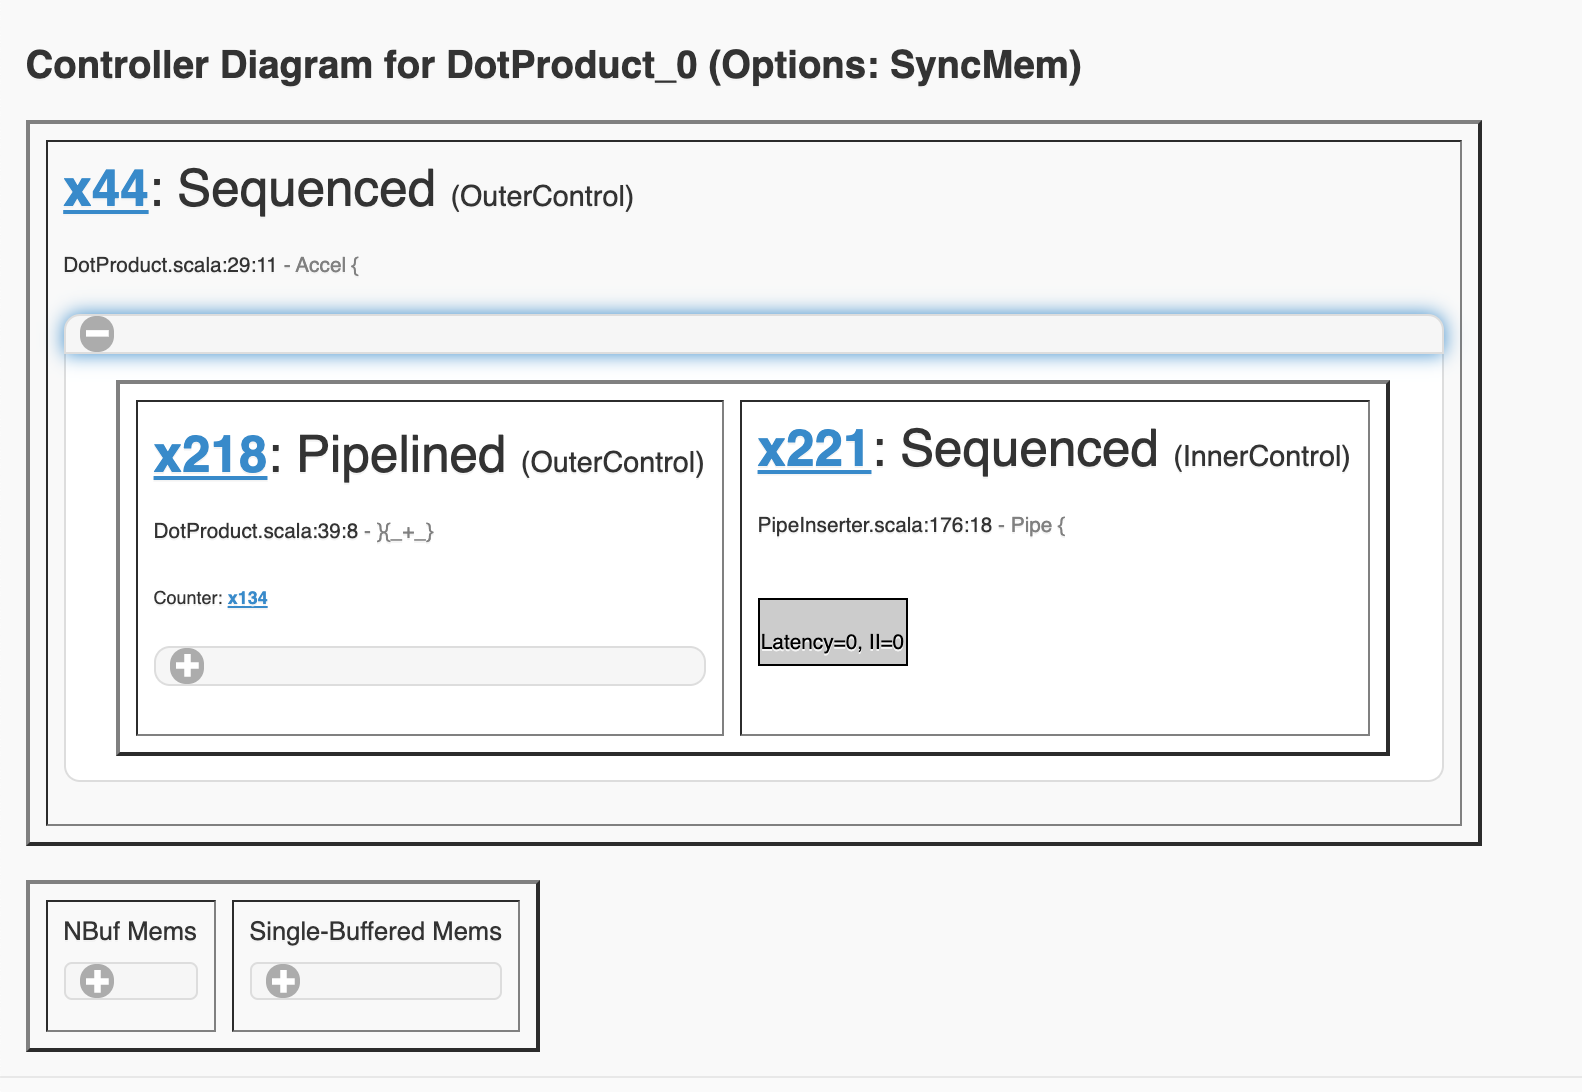This screenshot has height=1092, width=1582.
Task: Follow the Counter x134 link
Action: (x=247, y=598)
